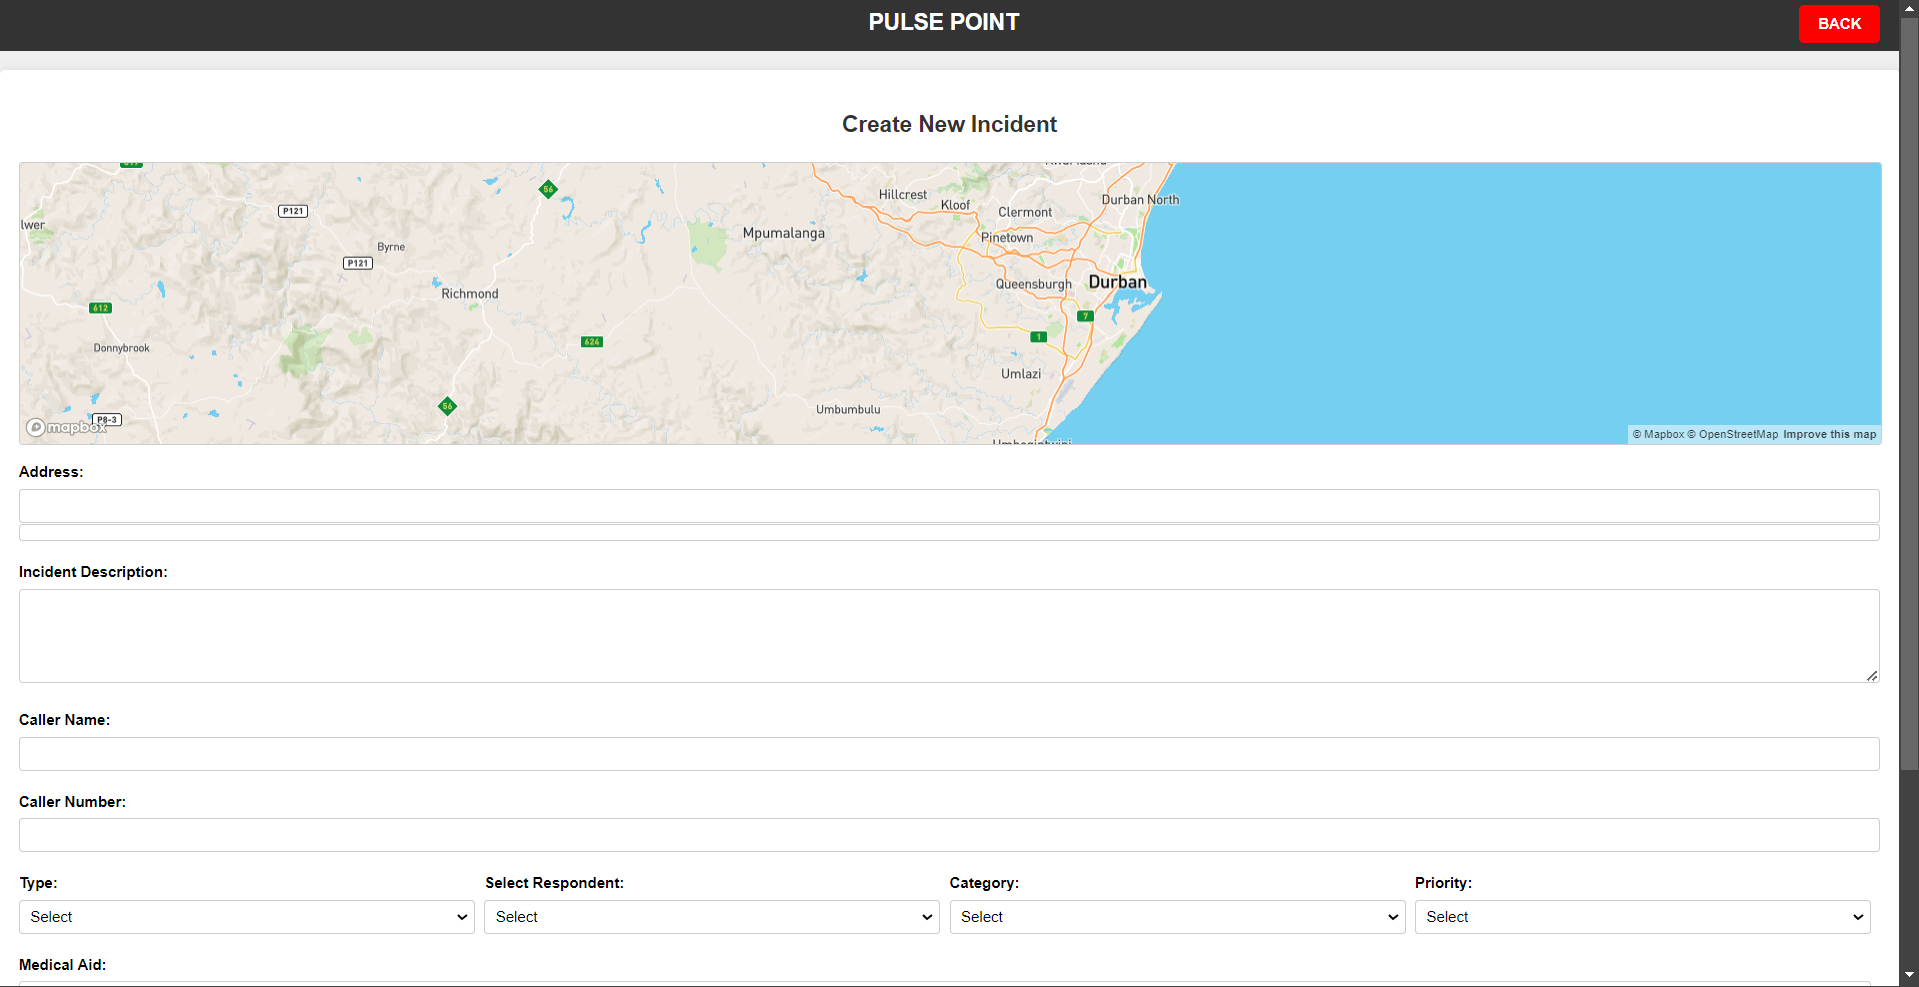Click the Caller Number field

click(x=949, y=835)
